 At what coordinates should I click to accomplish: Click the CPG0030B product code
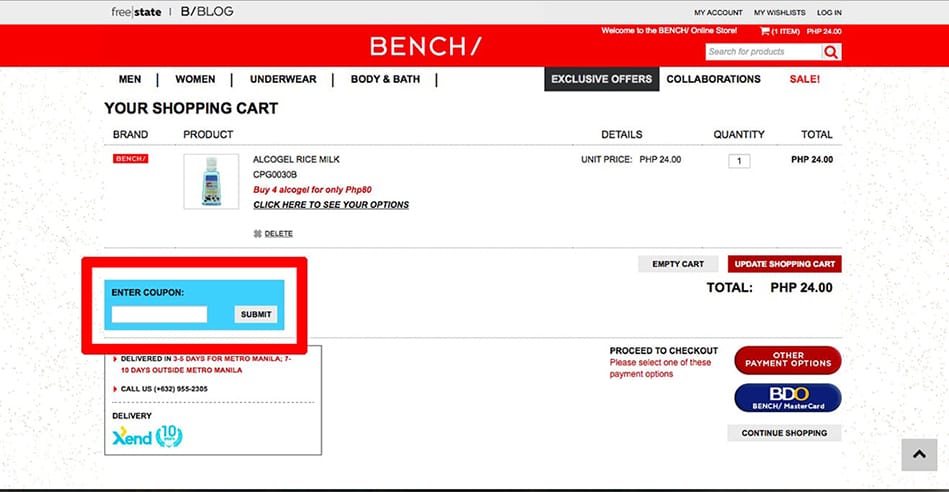275,175
